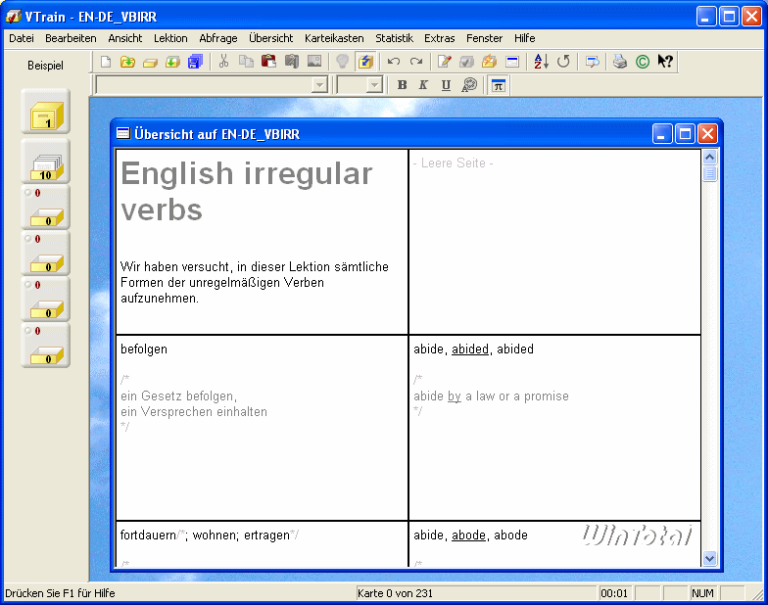
Task: Apply italic K formatting
Action: [423, 85]
